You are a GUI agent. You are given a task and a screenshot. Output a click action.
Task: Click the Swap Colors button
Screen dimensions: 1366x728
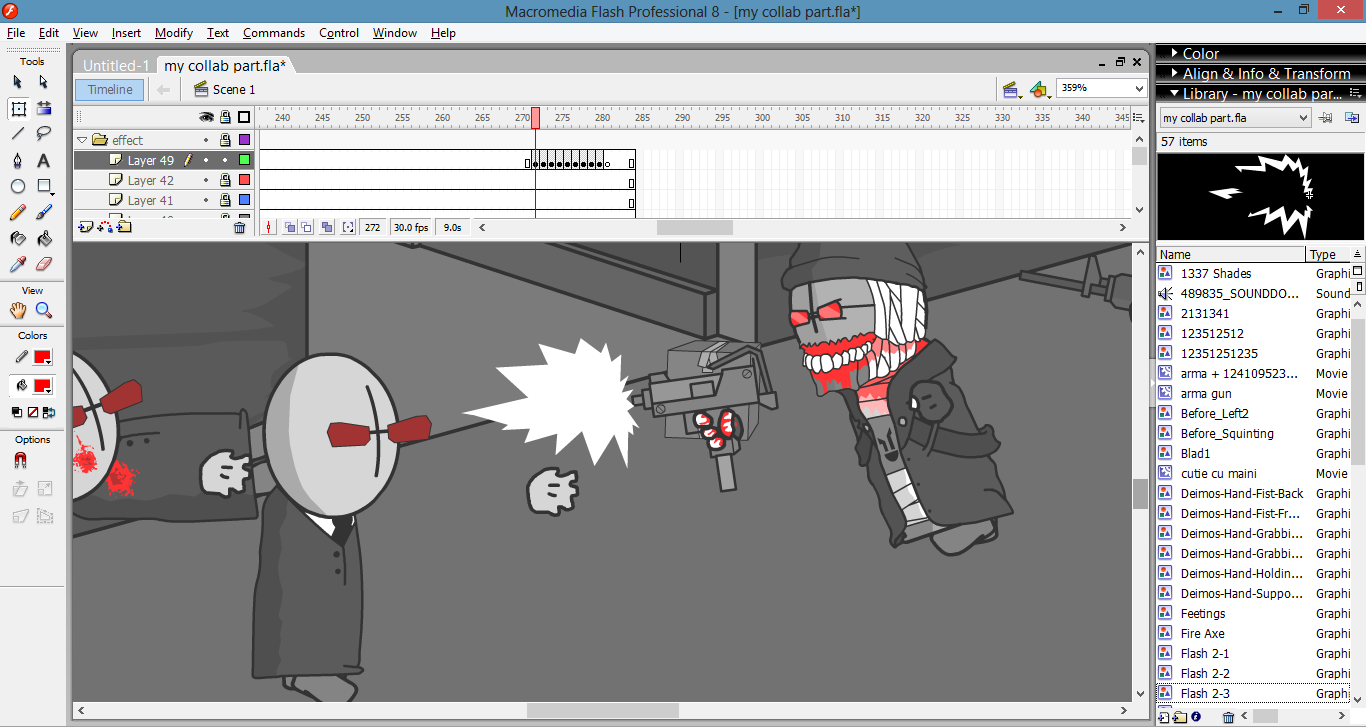(x=49, y=412)
